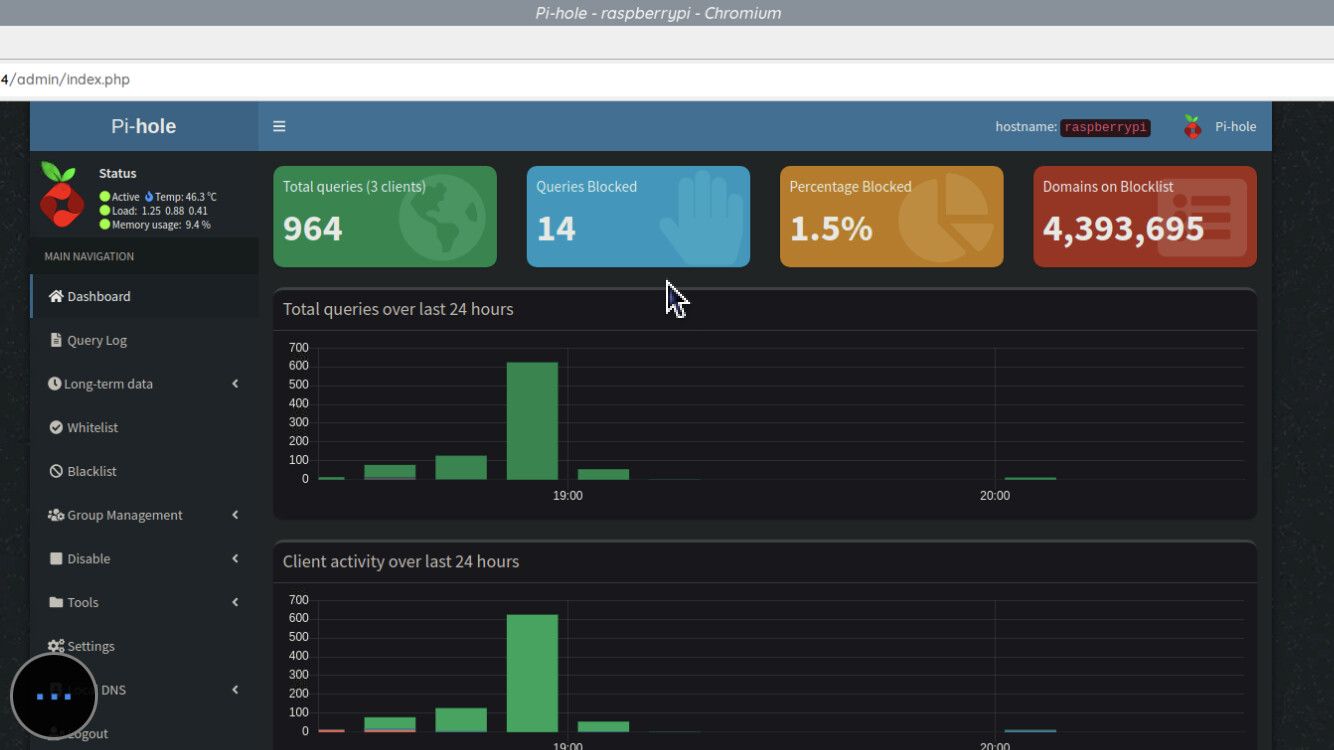Screen dimensions: 1334x750
Task: Click the Pi-hole title link in header
Action: (144, 126)
